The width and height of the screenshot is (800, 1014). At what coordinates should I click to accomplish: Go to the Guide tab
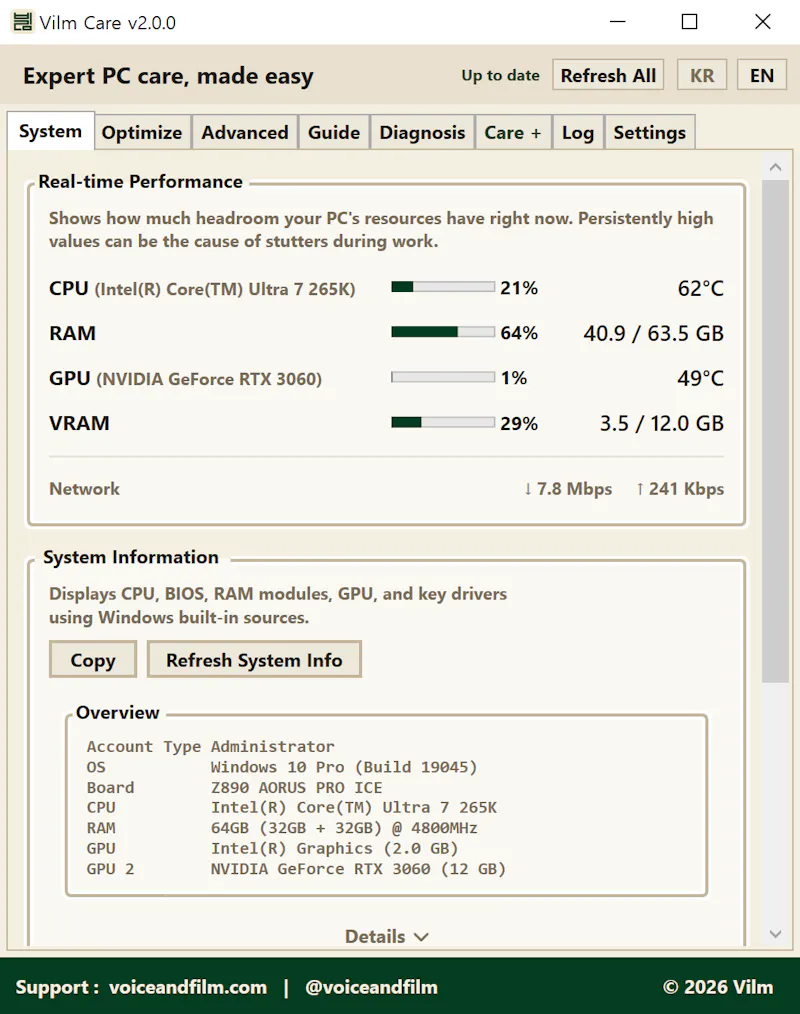point(334,133)
